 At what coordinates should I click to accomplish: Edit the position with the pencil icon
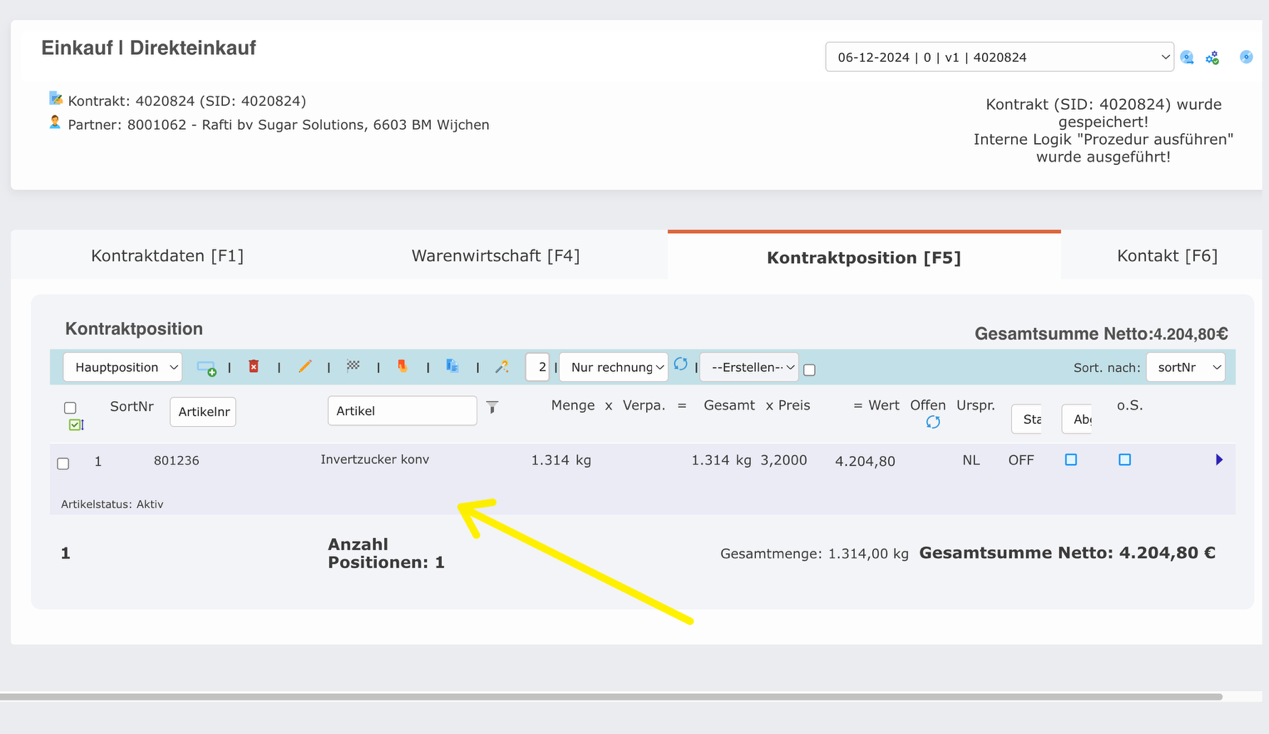[306, 367]
